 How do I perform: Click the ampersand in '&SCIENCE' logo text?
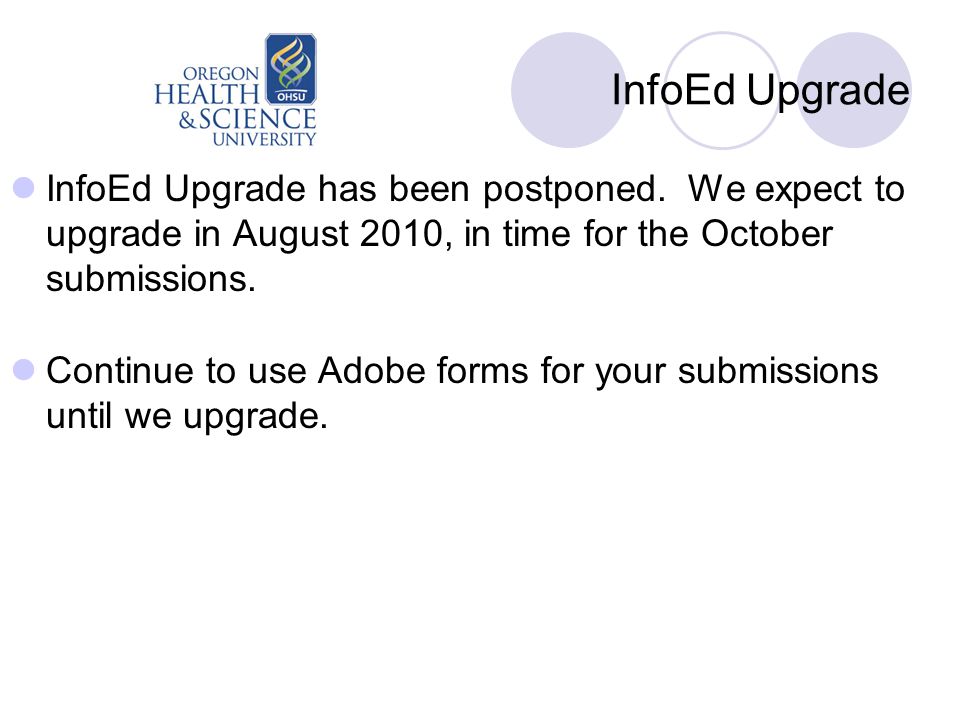point(187,119)
